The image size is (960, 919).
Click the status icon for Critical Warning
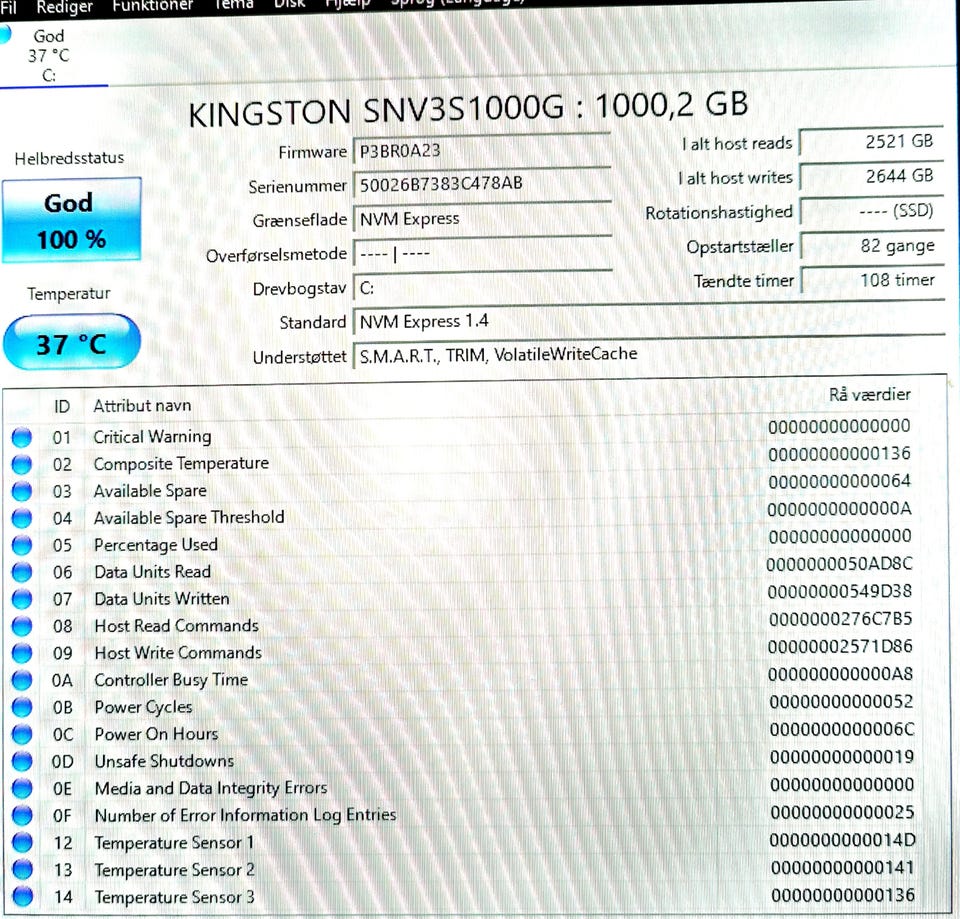(21, 438)
